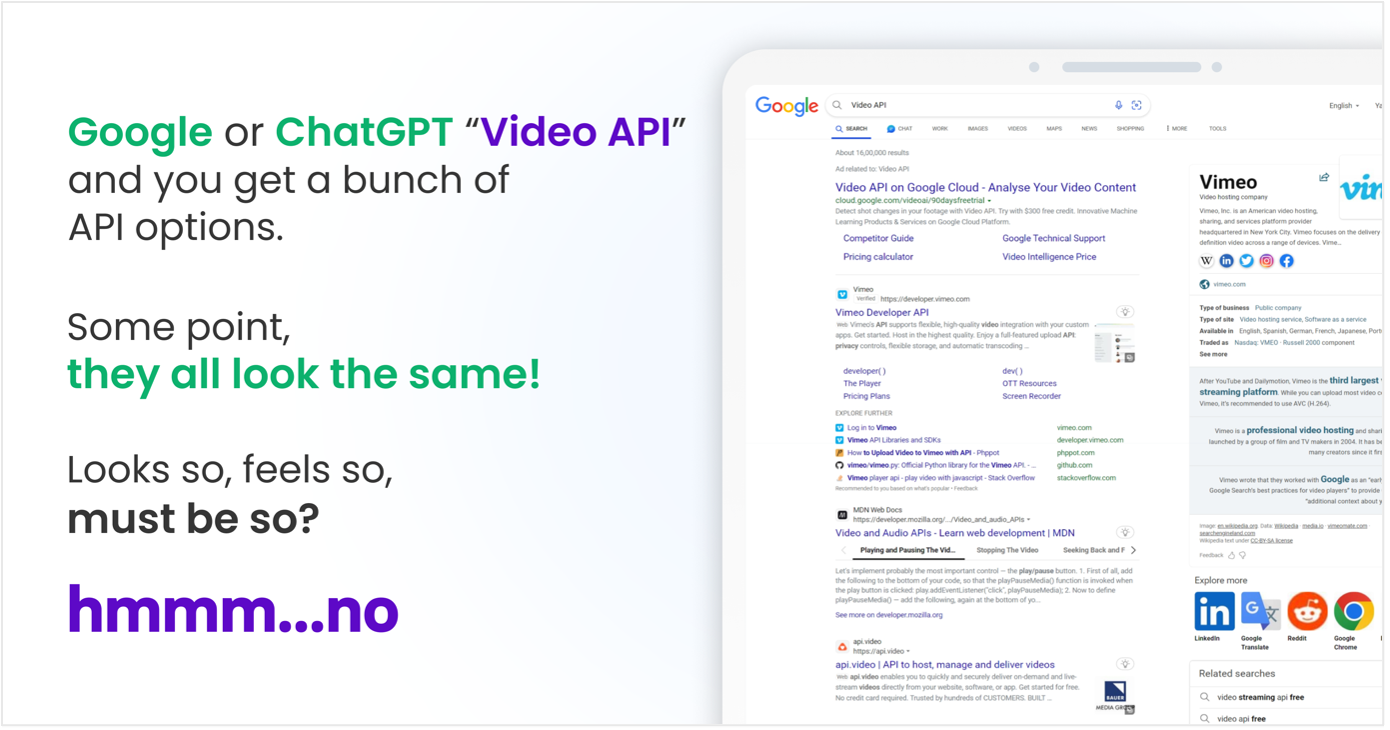
Task: Activate the voice search microphone icon
Action: (x=1118, y=105)
